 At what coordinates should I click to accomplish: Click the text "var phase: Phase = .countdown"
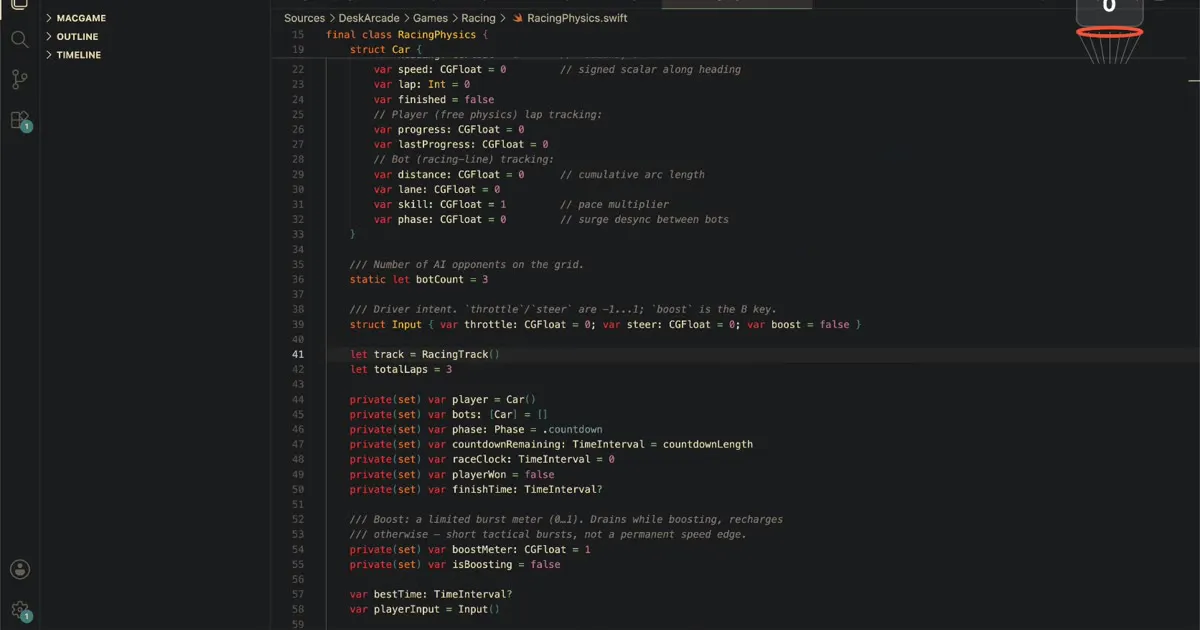(515, 429)
